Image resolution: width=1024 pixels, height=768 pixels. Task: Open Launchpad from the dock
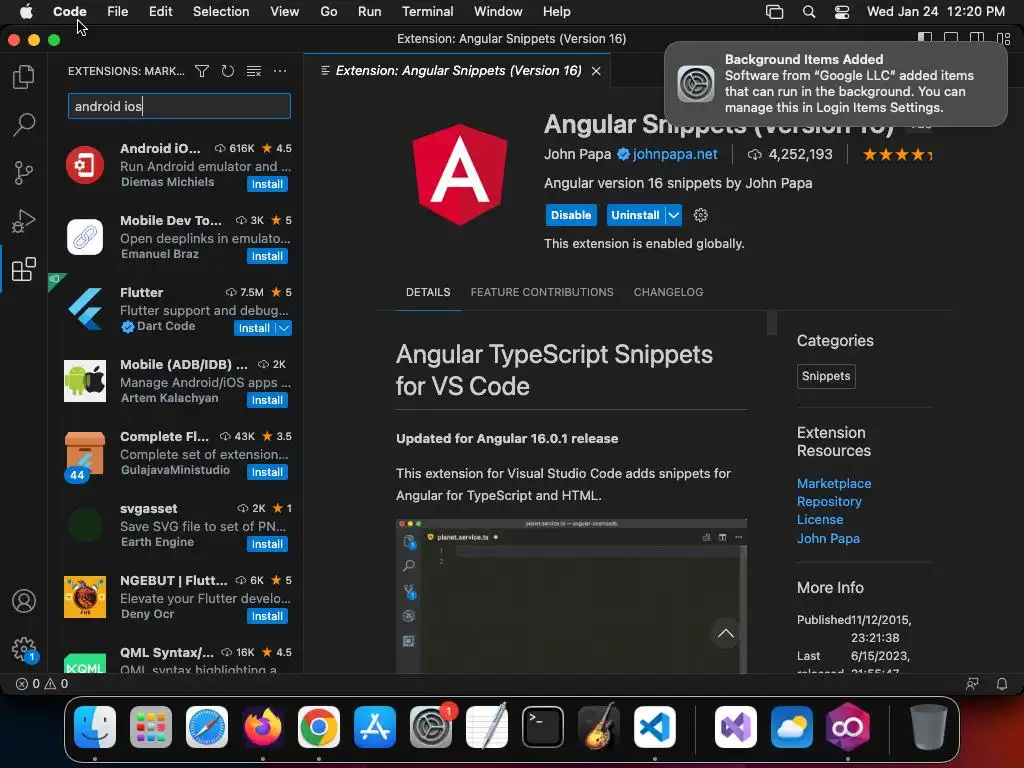pos(151,727)
